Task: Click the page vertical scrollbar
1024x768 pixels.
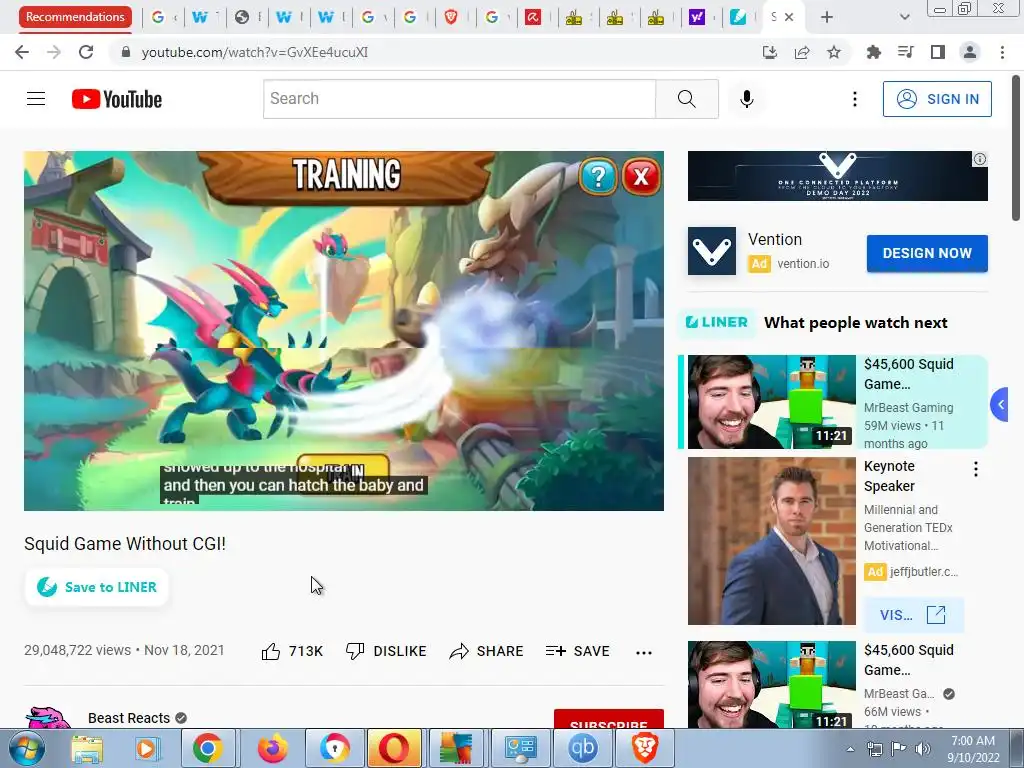Action: click(x=1016, y=149)
